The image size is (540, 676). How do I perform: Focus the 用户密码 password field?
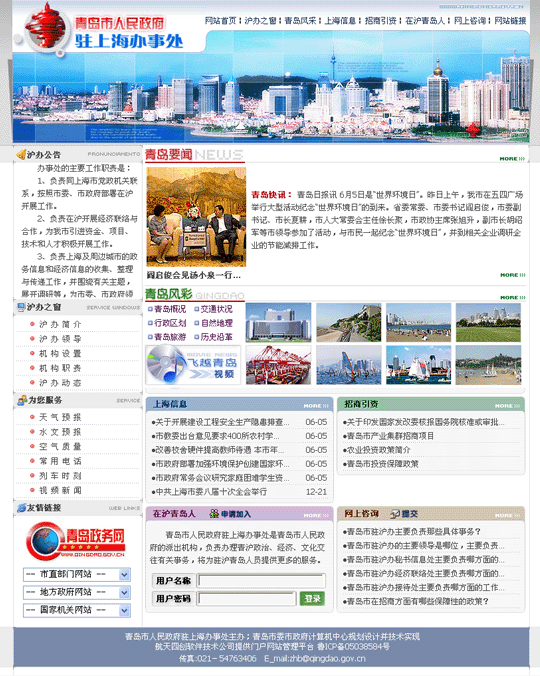pyautogui.click(x=247, y=598)
